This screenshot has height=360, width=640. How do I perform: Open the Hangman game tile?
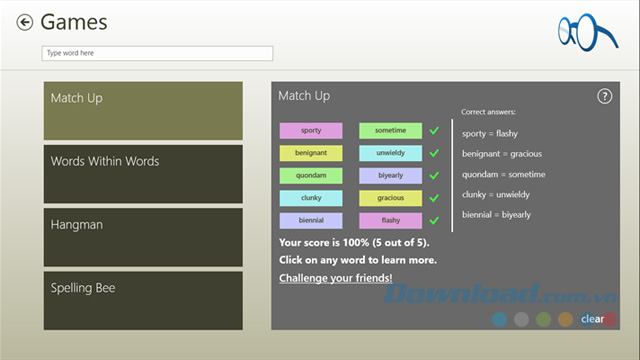pyautogui.click(x=143, y=237)
